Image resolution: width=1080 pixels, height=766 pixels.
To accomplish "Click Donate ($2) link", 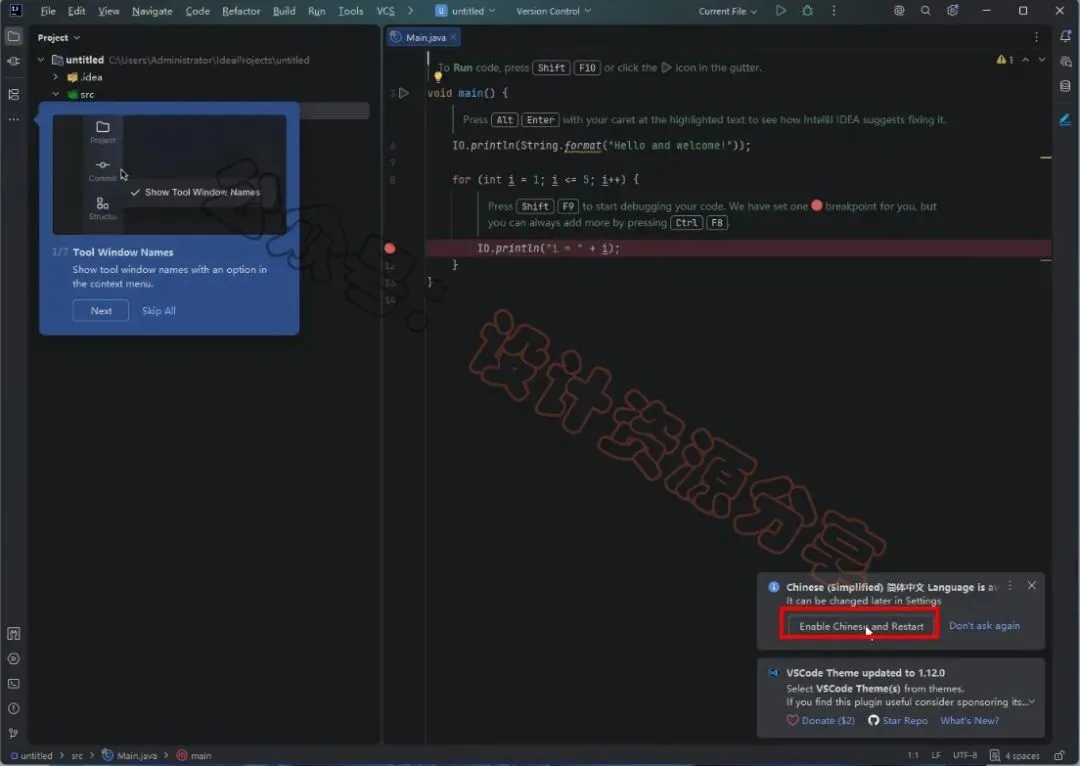I will tap(821, 721).
